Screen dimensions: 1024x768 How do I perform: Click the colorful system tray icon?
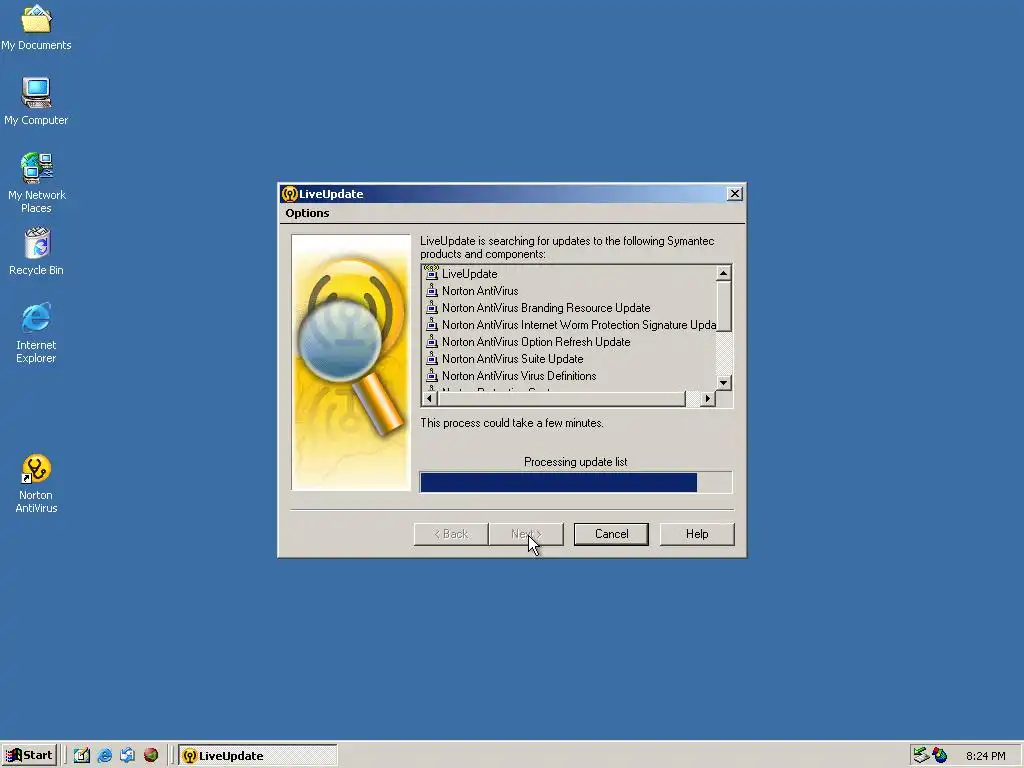pos(940,756)
